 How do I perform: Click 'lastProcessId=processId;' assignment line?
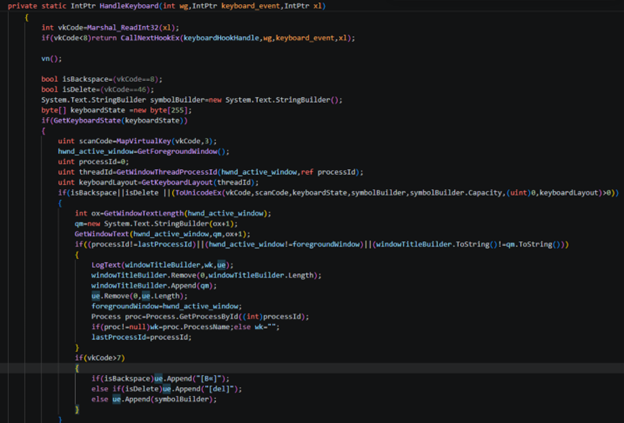click(x=142, y=338)
